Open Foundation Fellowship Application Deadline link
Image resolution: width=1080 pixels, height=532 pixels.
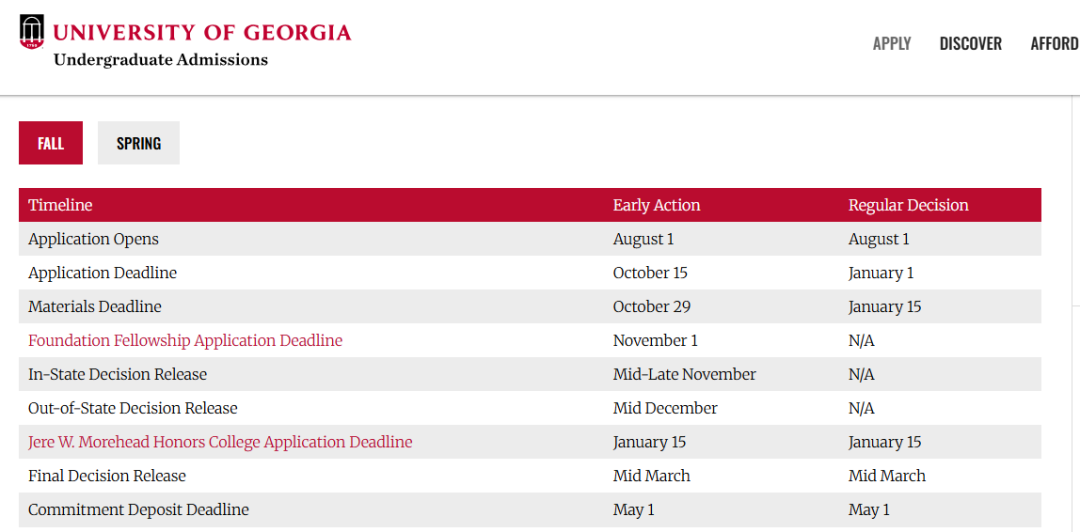185,340
